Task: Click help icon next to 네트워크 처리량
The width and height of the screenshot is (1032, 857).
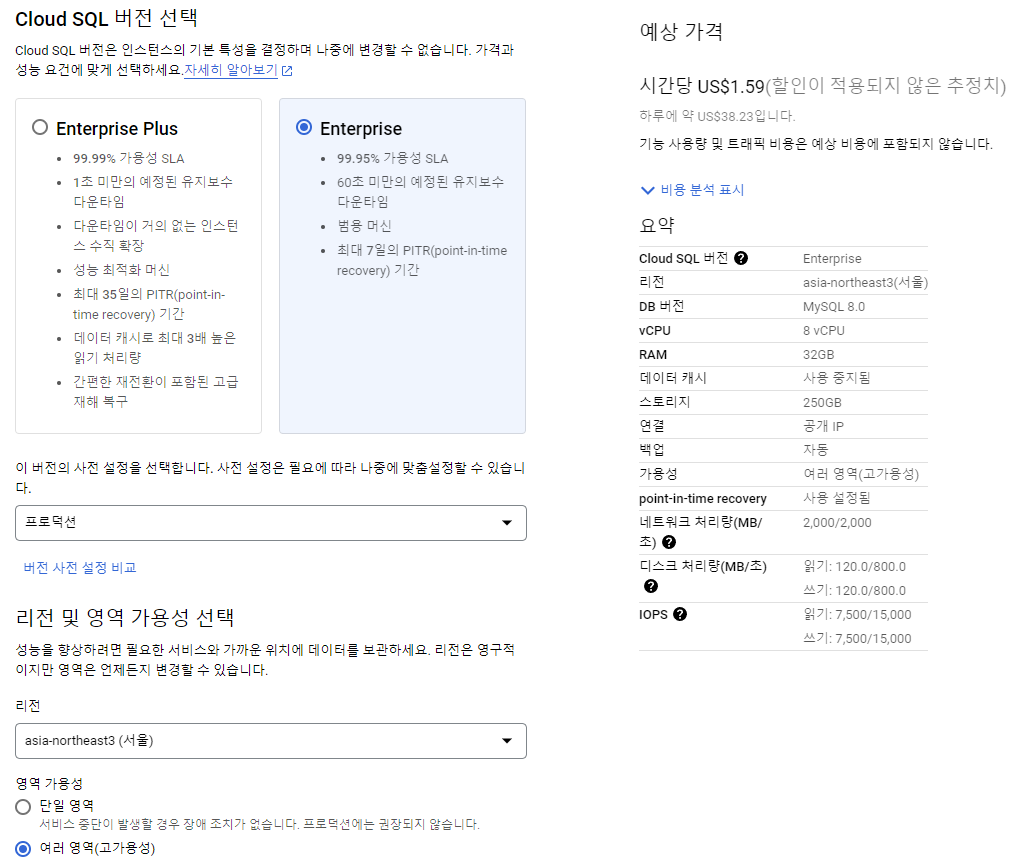Action: (x=669, y=542)
